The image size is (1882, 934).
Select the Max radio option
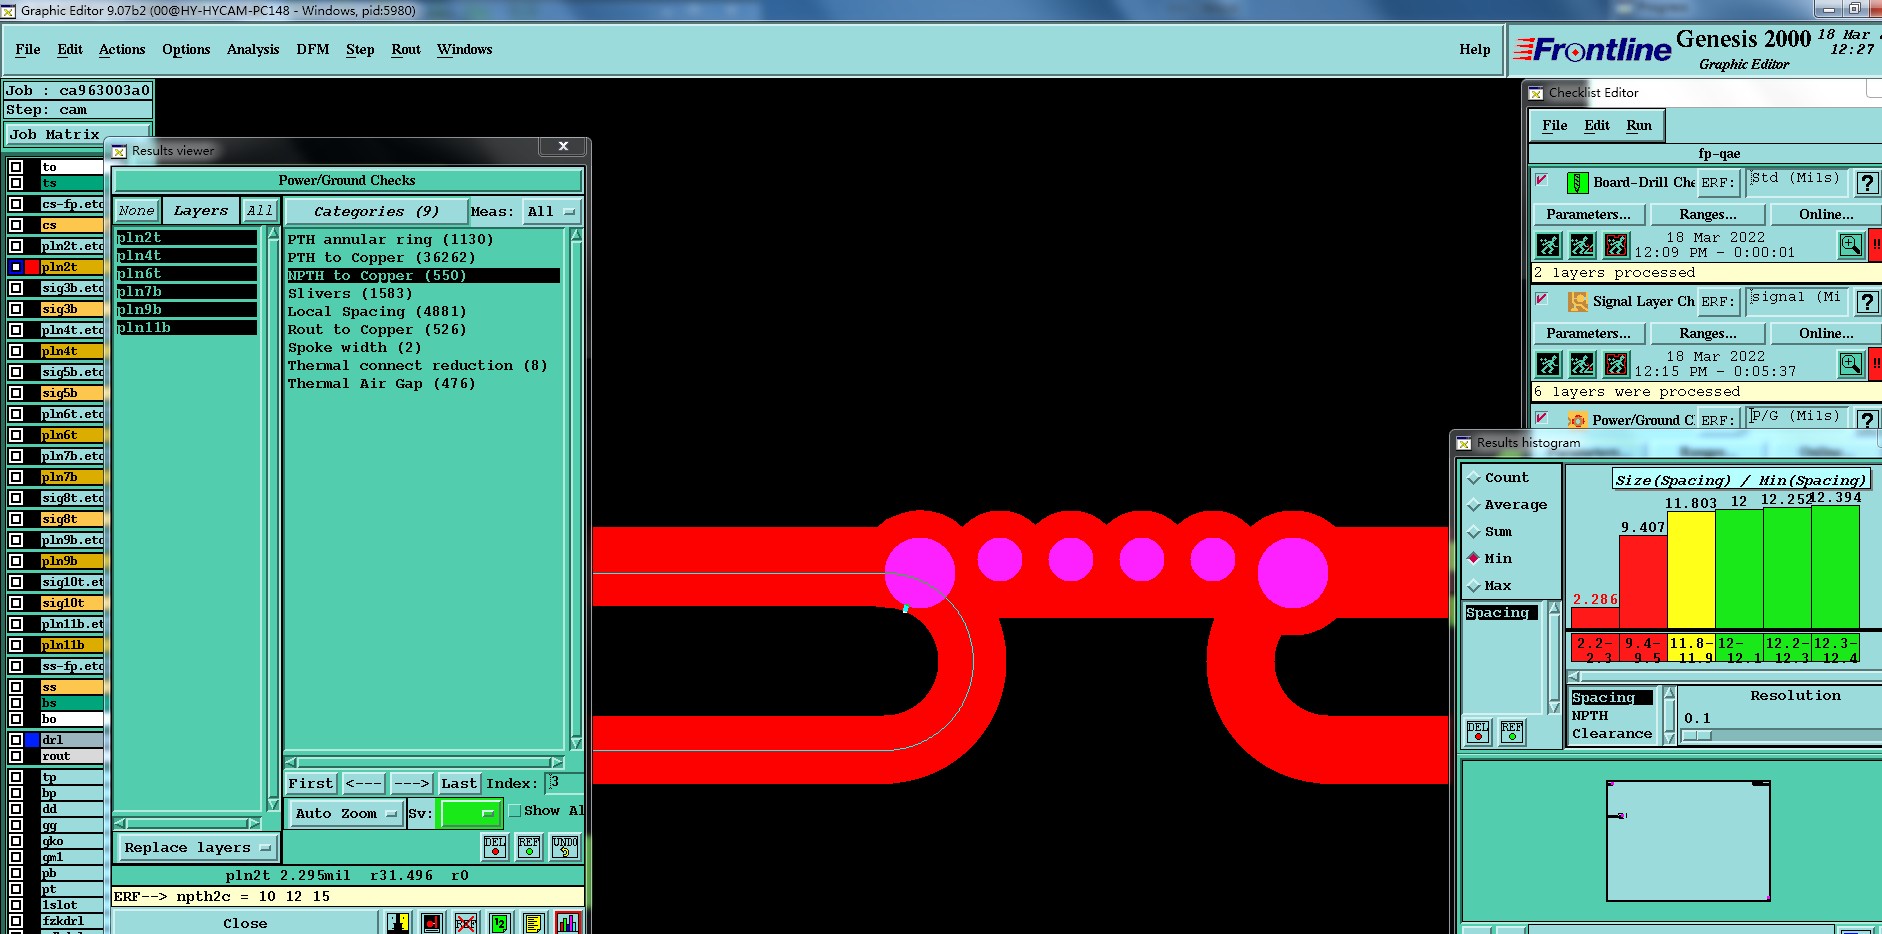(x=1473, y=586)
